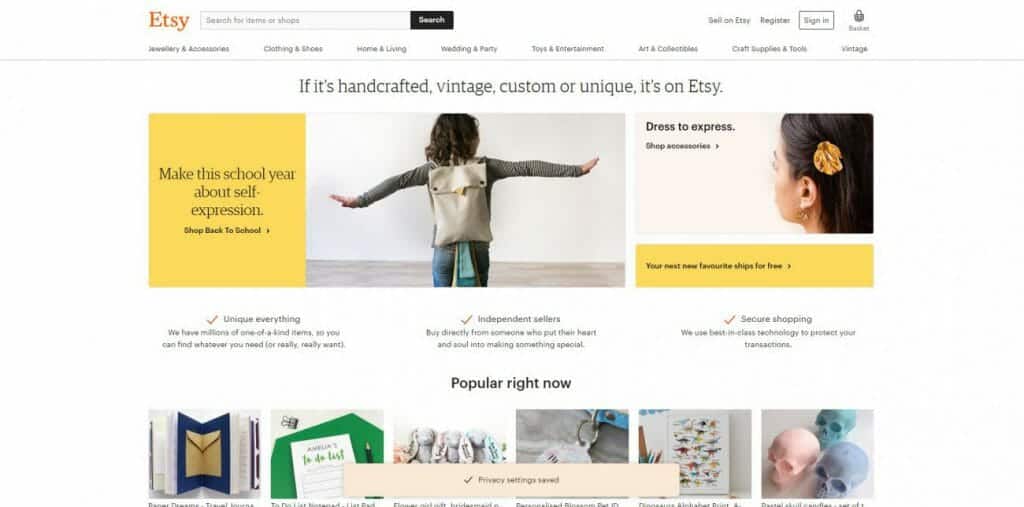The height and width of the screenshot is (507, 1024).
Task: Click the Secure shopping checkmark icon
Action: (729, 319)
